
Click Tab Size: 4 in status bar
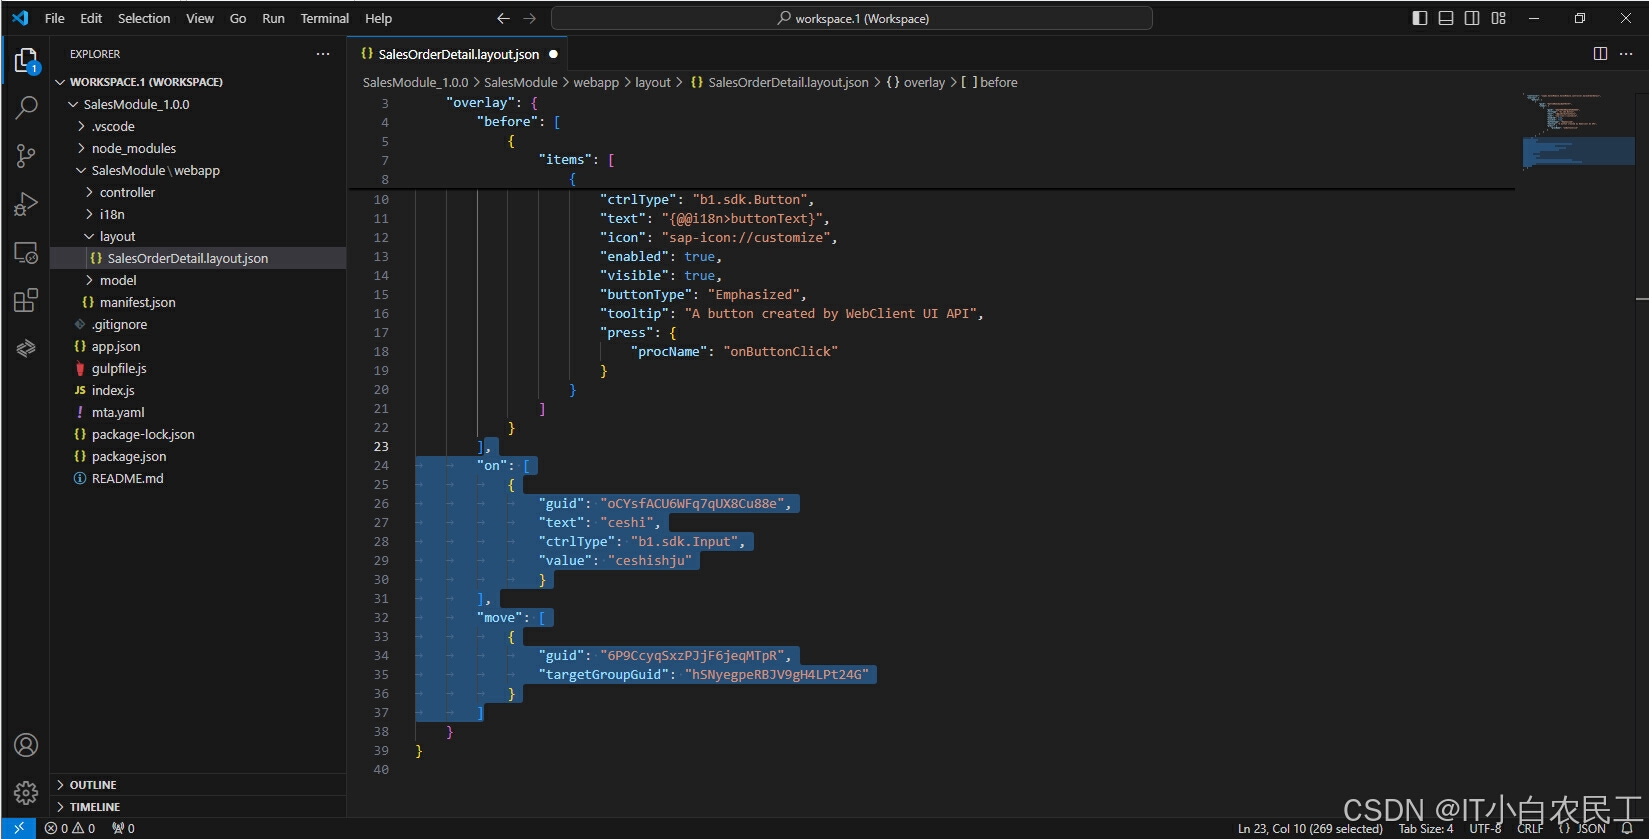pos(1426,828)
